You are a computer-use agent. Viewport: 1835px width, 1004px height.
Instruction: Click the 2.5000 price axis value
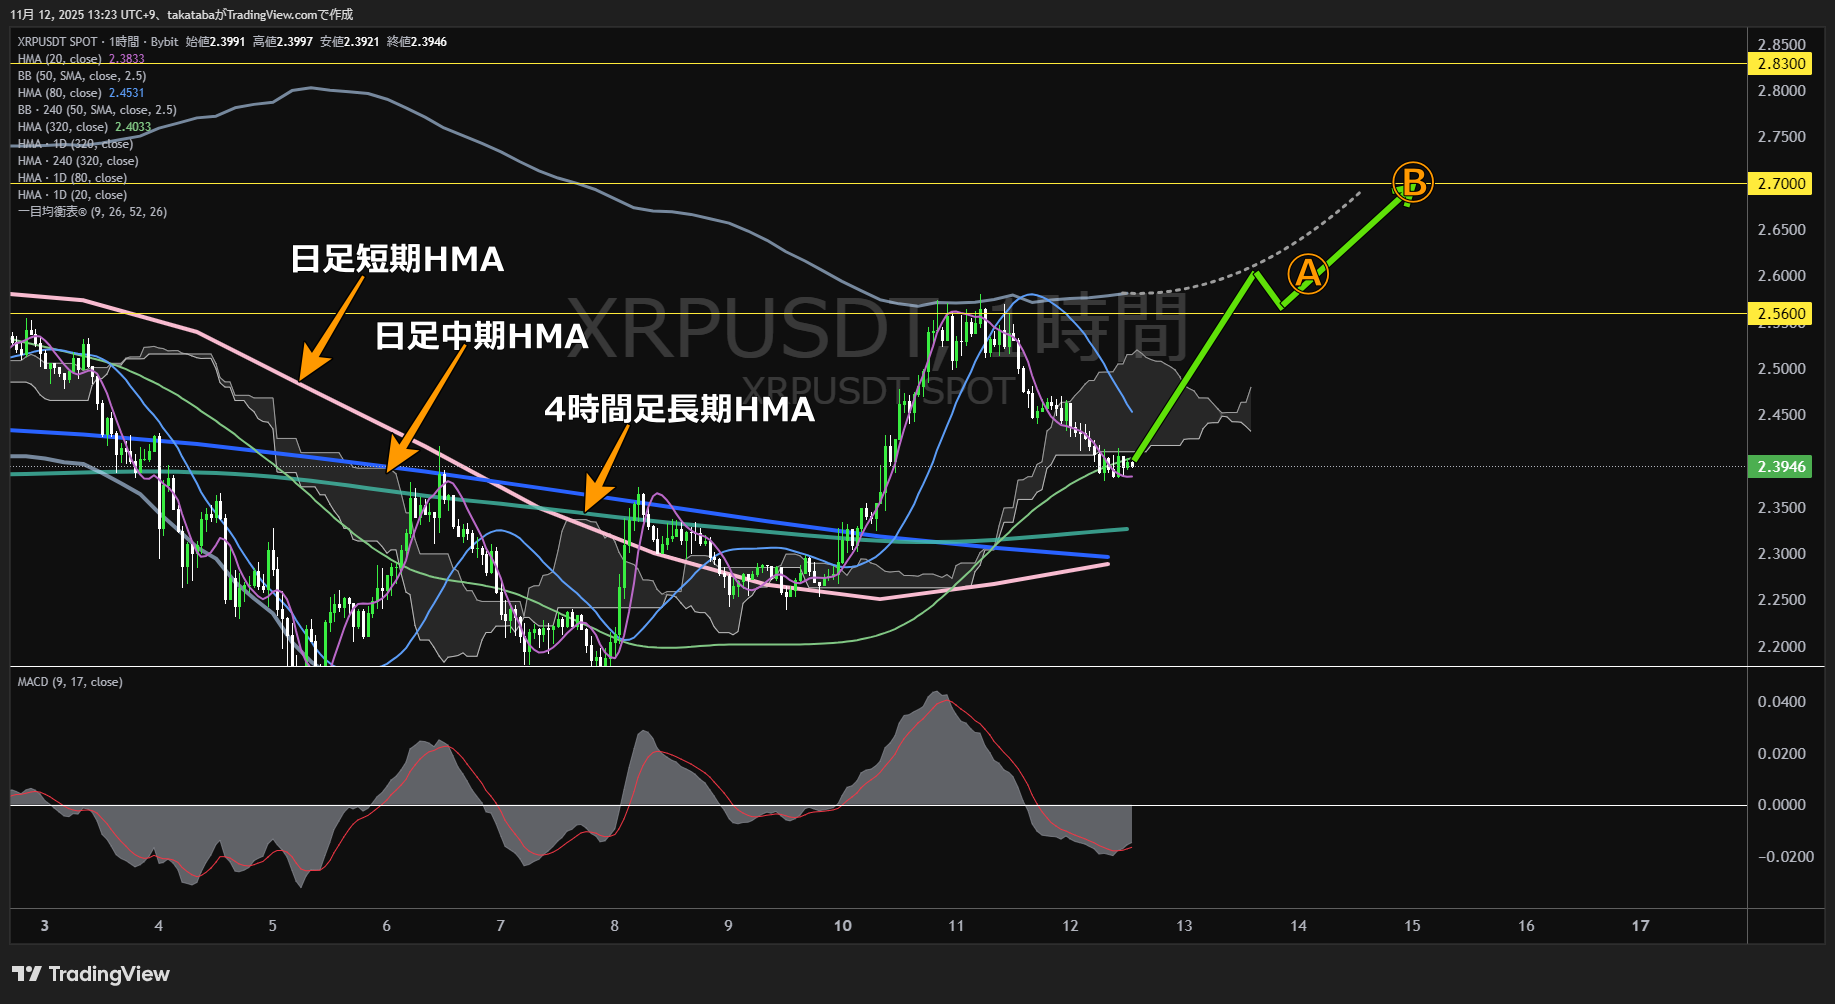pos(1782,369)
